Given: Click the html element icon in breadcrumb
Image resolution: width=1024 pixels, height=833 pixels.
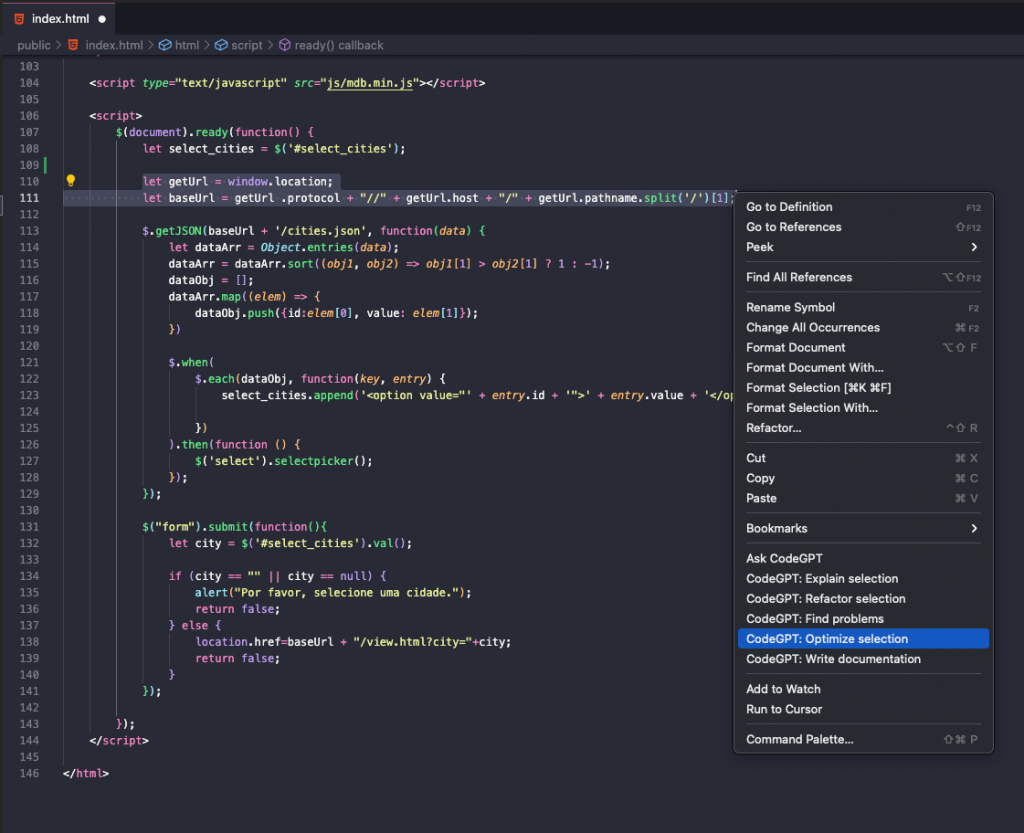Looking at the screenshot, I should tap(165, 45).
